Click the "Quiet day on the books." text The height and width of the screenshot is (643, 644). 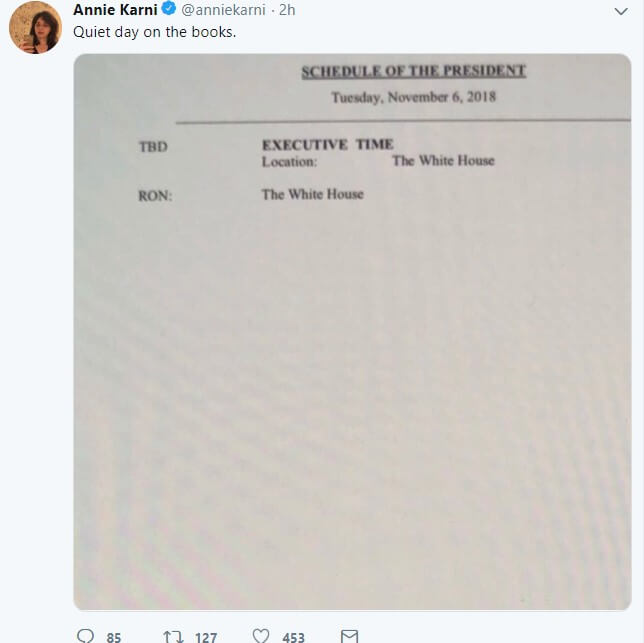pos(154,30)
